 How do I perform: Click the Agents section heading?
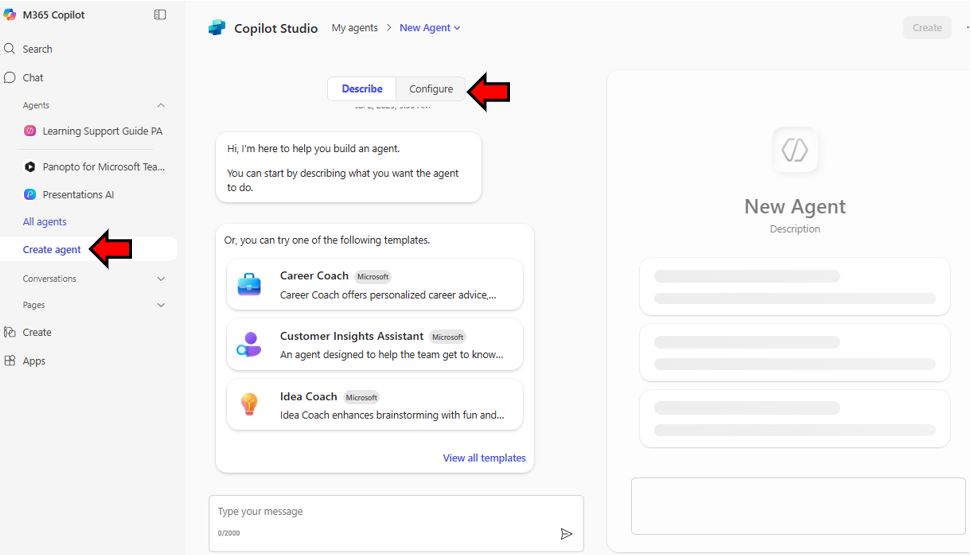pos(36,105)
